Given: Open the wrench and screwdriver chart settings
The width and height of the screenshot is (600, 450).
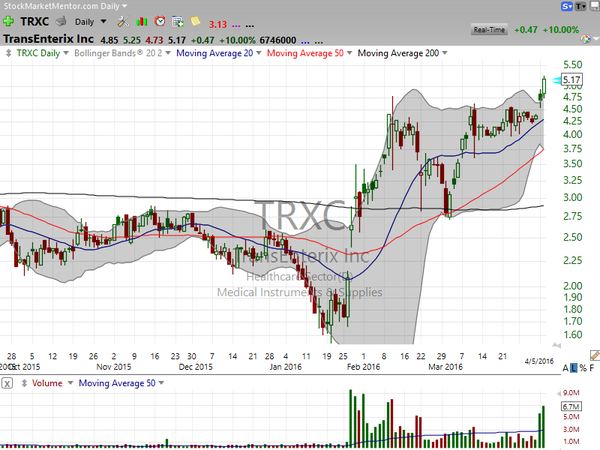Looking at the screenshot, I should [123, 21].
